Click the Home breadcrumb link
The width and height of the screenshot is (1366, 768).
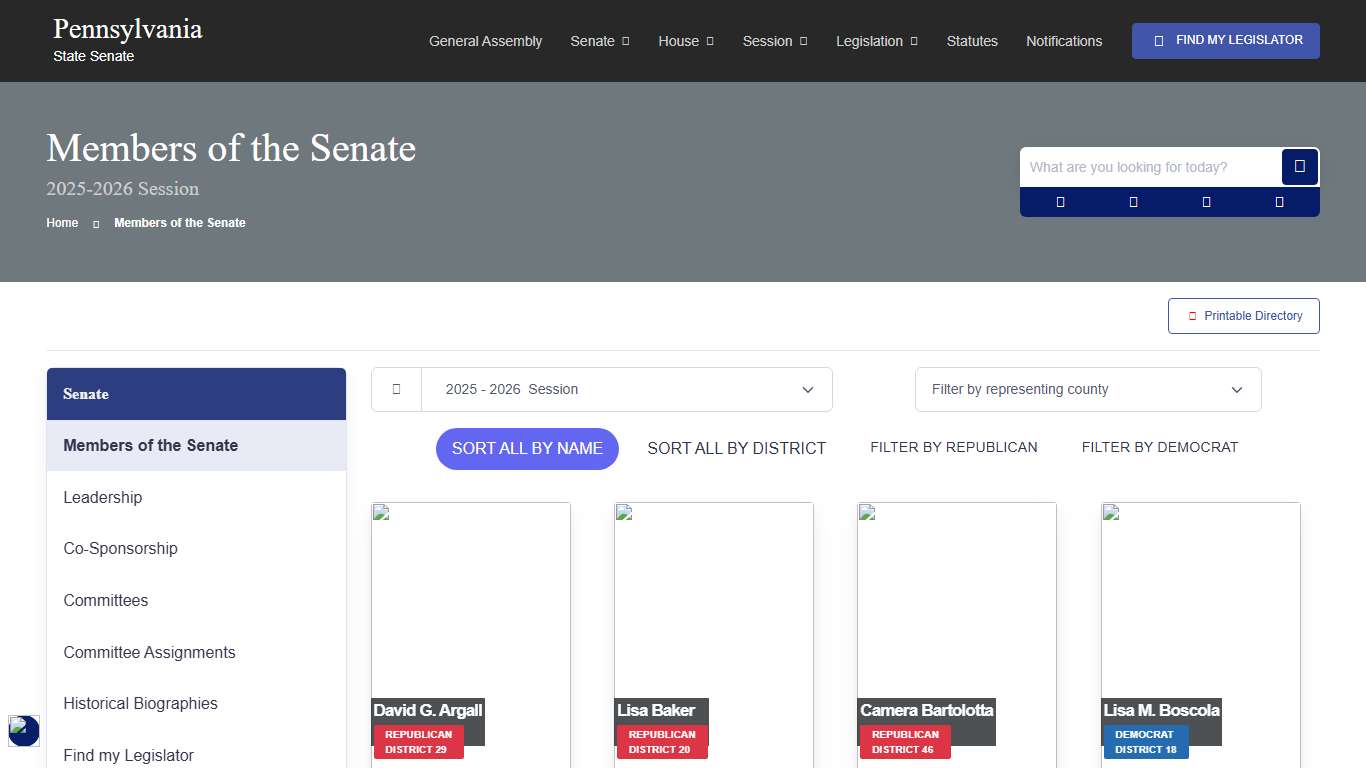[x=62, y=223]
